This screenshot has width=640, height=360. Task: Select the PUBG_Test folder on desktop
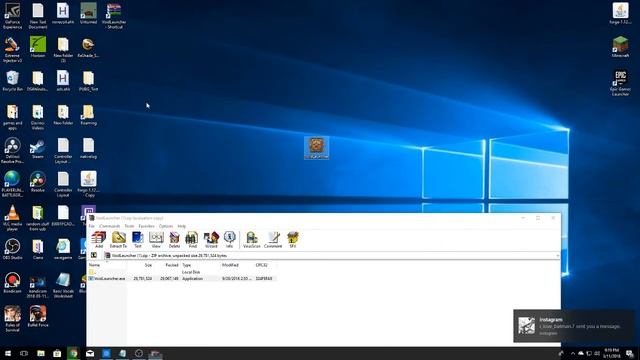click(x=88, y=81)
